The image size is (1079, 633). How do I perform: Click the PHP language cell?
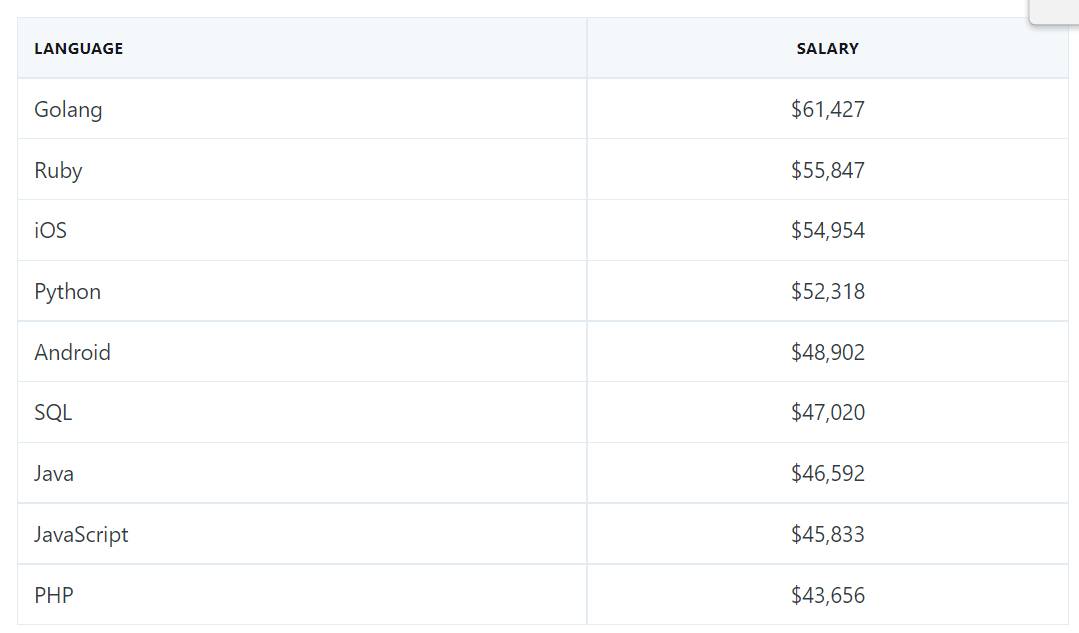click(302, 594)
